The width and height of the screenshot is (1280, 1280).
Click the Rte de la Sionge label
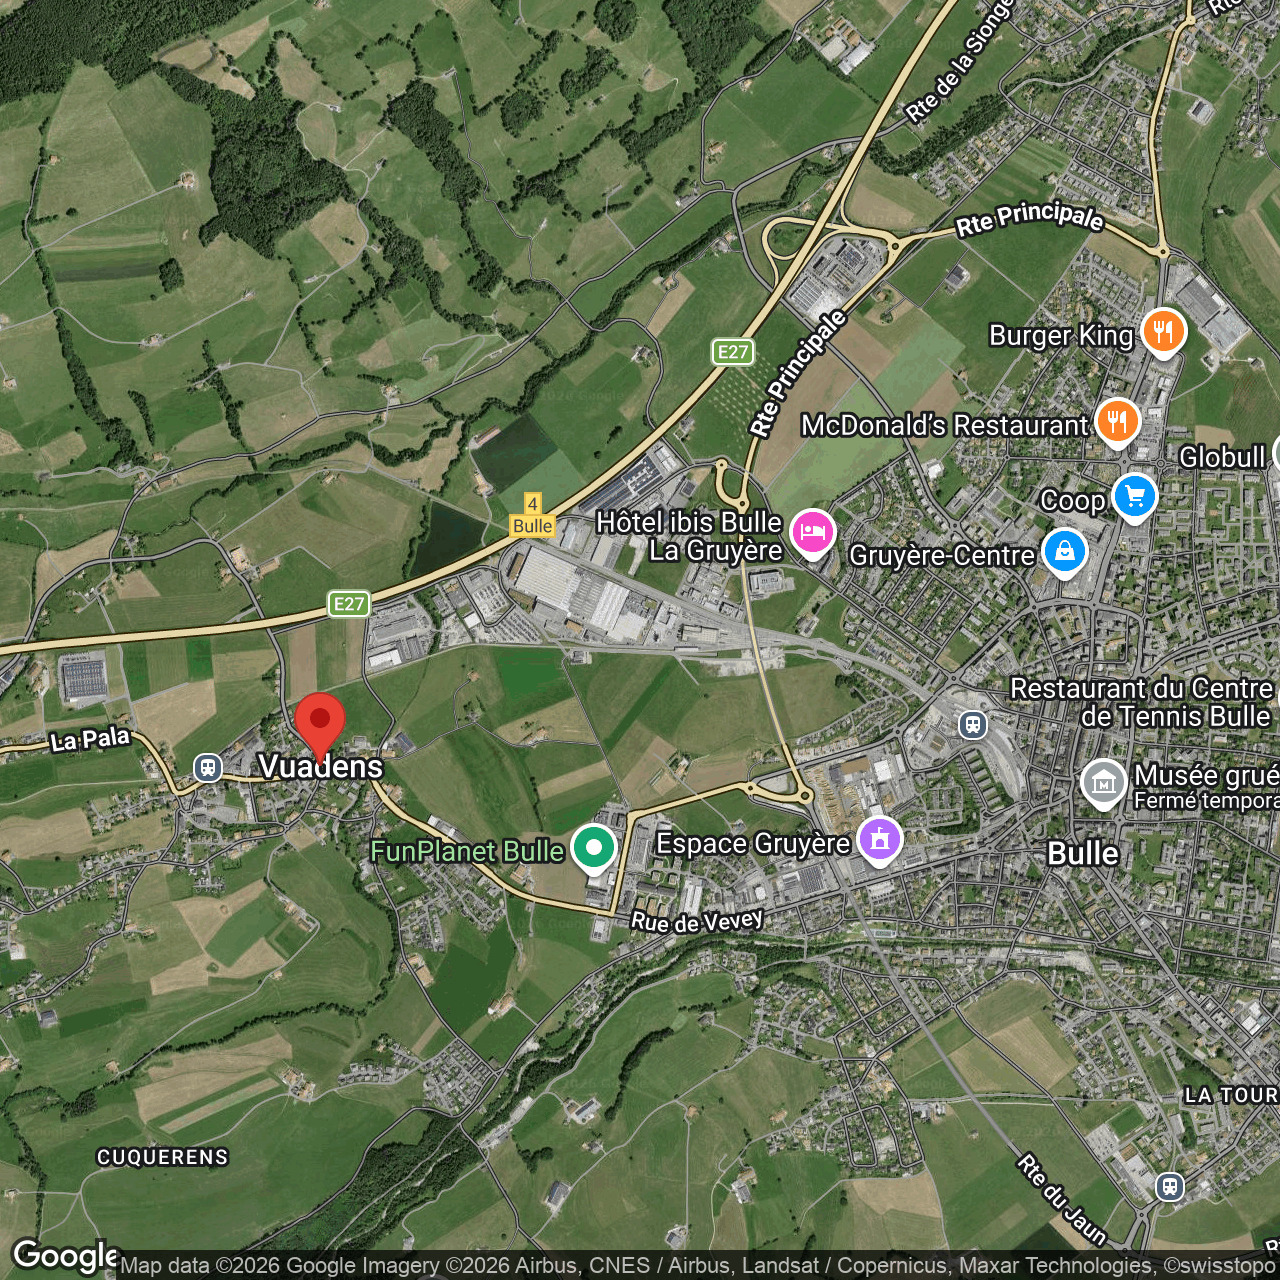[960, 62]
